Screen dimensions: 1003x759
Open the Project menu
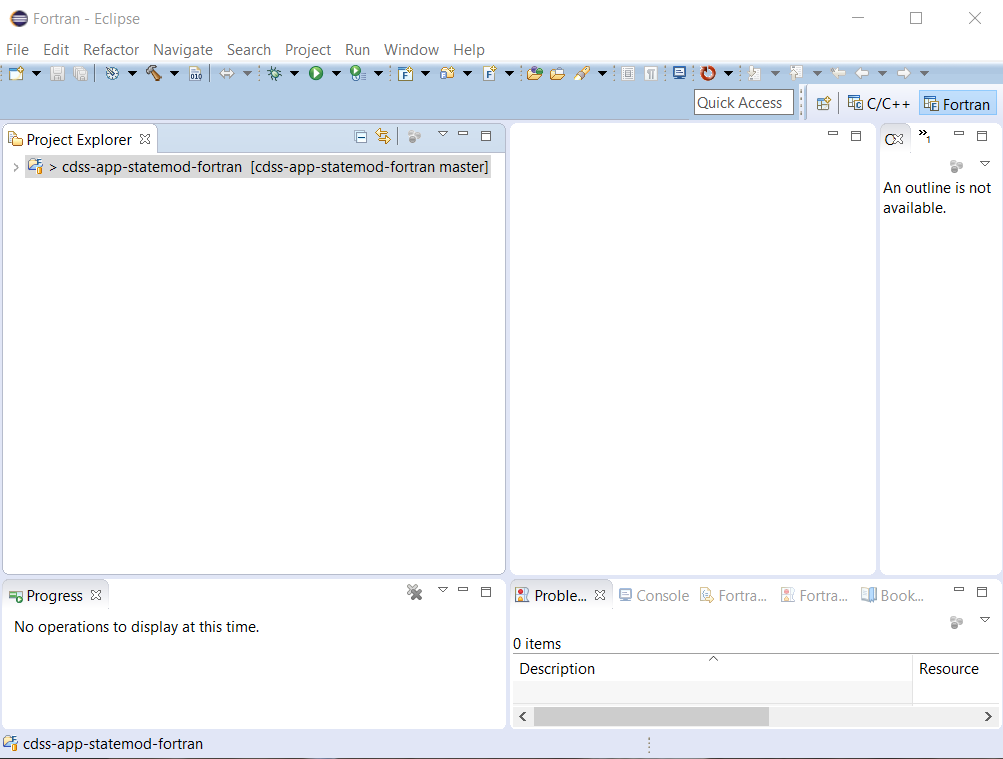308,50
